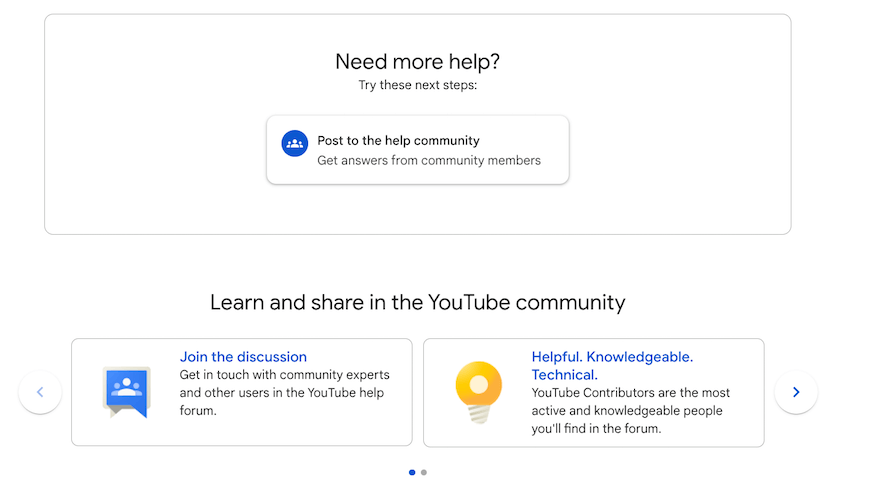Click 'Need more help?' heading
Image resolution: width=880 pixels, height=497 pixels.
[x=418, y=62]
